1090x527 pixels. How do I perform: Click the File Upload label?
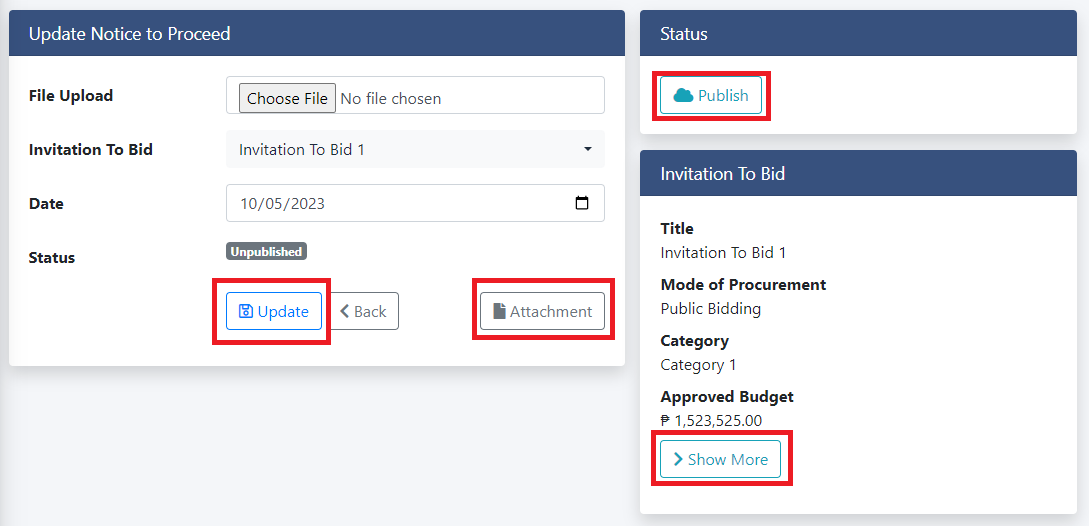(x=71, y=95)
